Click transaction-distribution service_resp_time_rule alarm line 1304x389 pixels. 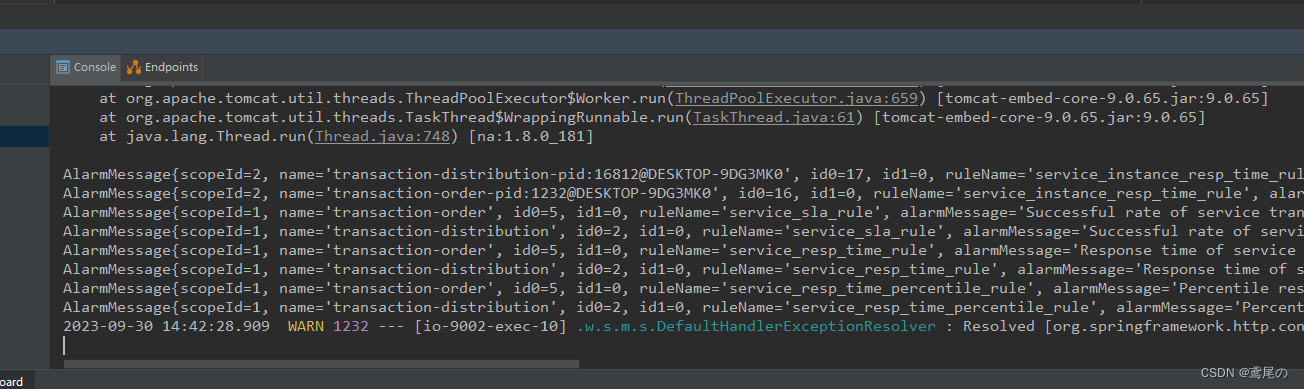click(x=683, y=269)
